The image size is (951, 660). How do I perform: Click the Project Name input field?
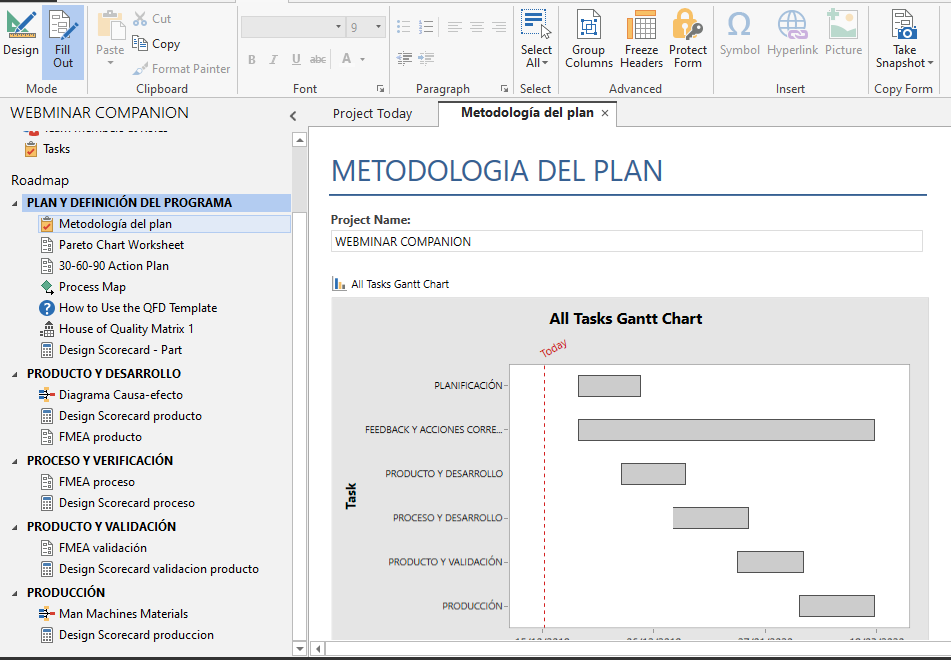click(626, 241)
